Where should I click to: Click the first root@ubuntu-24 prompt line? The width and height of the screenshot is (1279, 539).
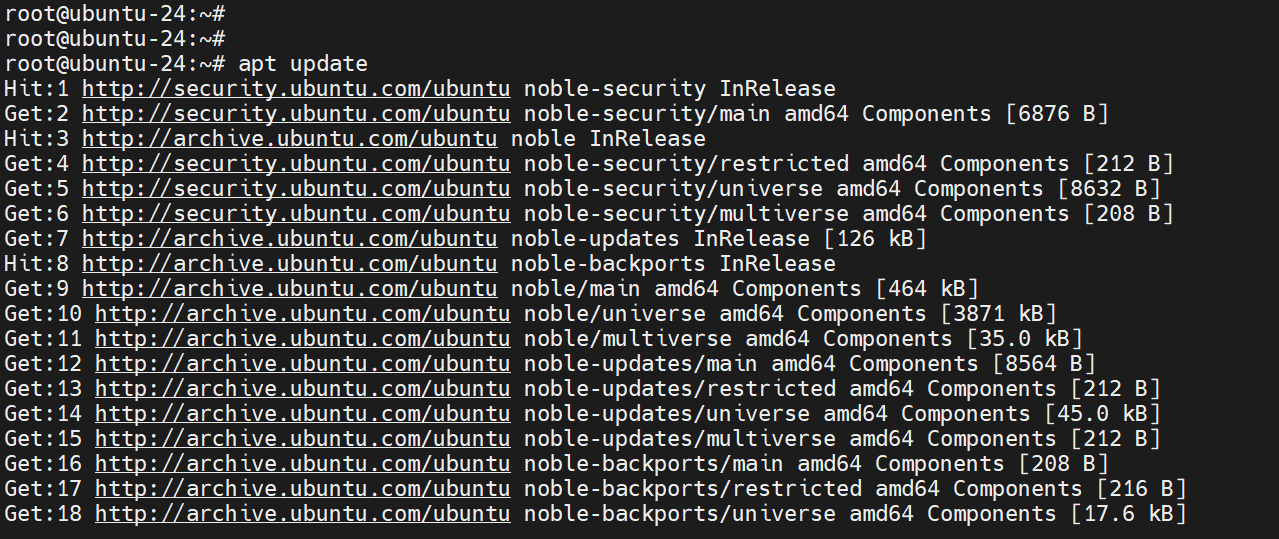(114, 13)
